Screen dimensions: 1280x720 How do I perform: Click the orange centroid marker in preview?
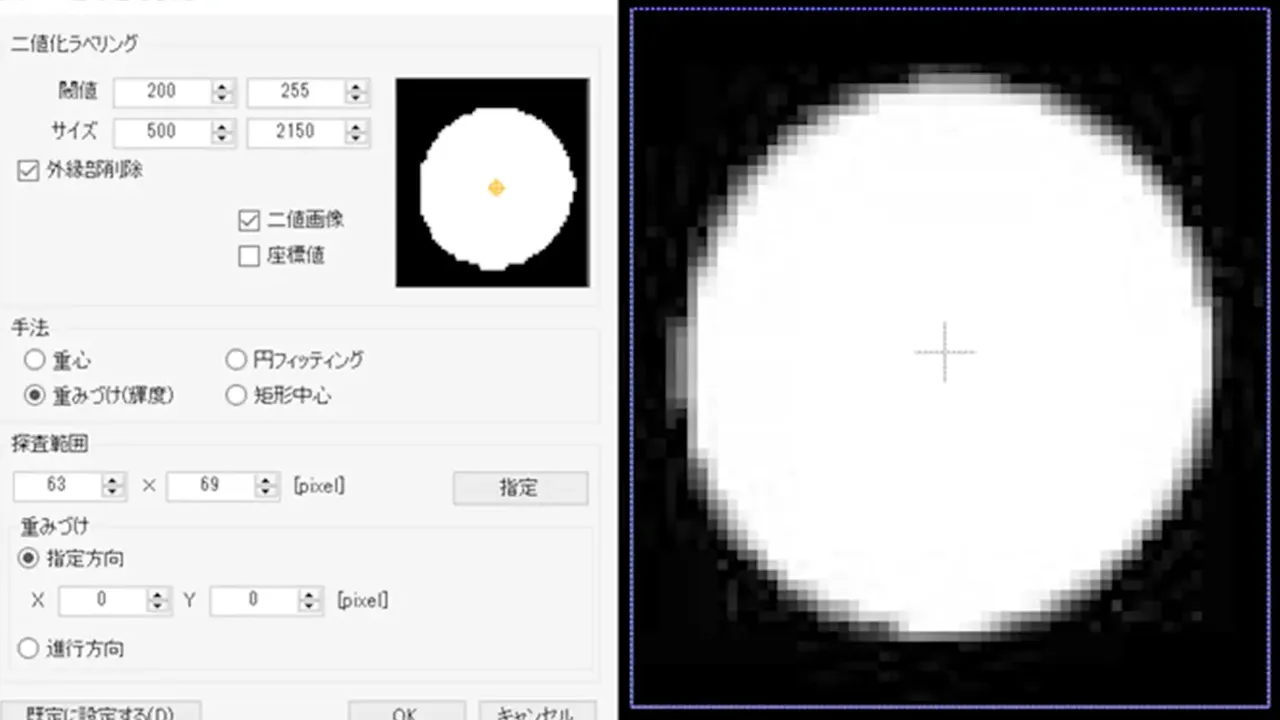pos(496,188)
